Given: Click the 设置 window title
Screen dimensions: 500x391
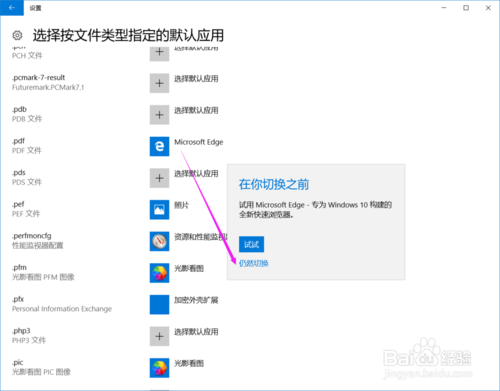Looking at the screenshot, I should tap(35, 8).
